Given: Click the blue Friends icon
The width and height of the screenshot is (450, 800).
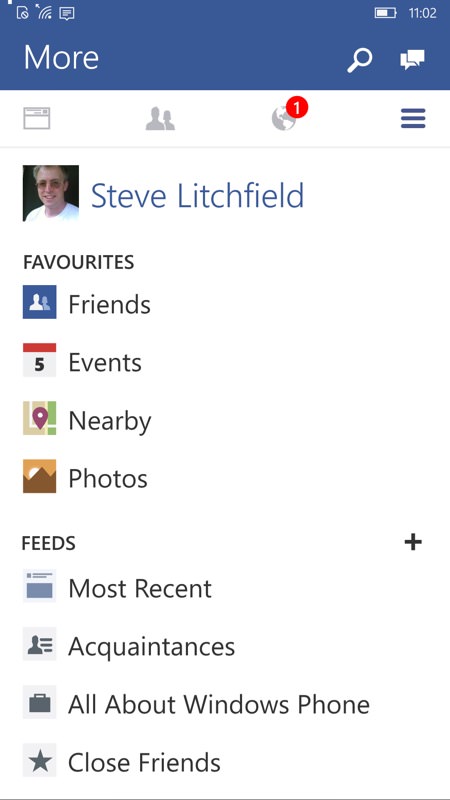Looking at the screenshot, I should tap(39, 303).
